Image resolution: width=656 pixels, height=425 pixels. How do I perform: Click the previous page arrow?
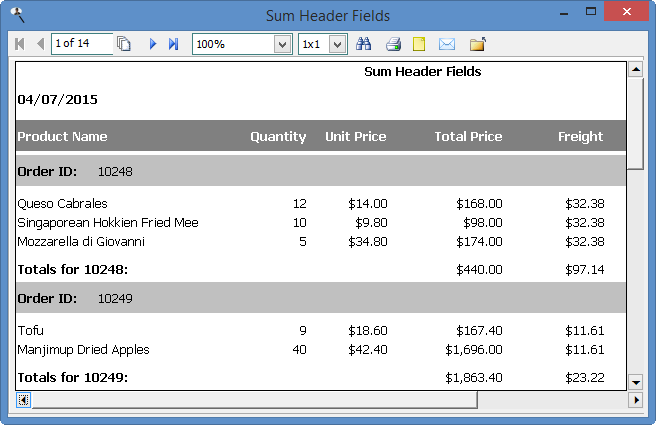(40, 44)
